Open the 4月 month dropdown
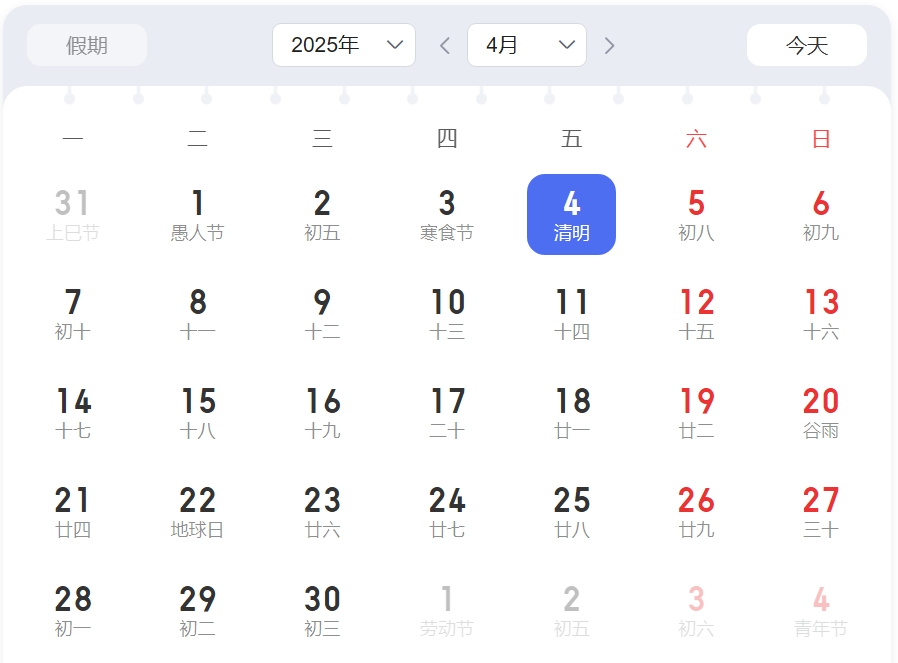The height and width of the screenshot is (663, 898). coord(527,45)
